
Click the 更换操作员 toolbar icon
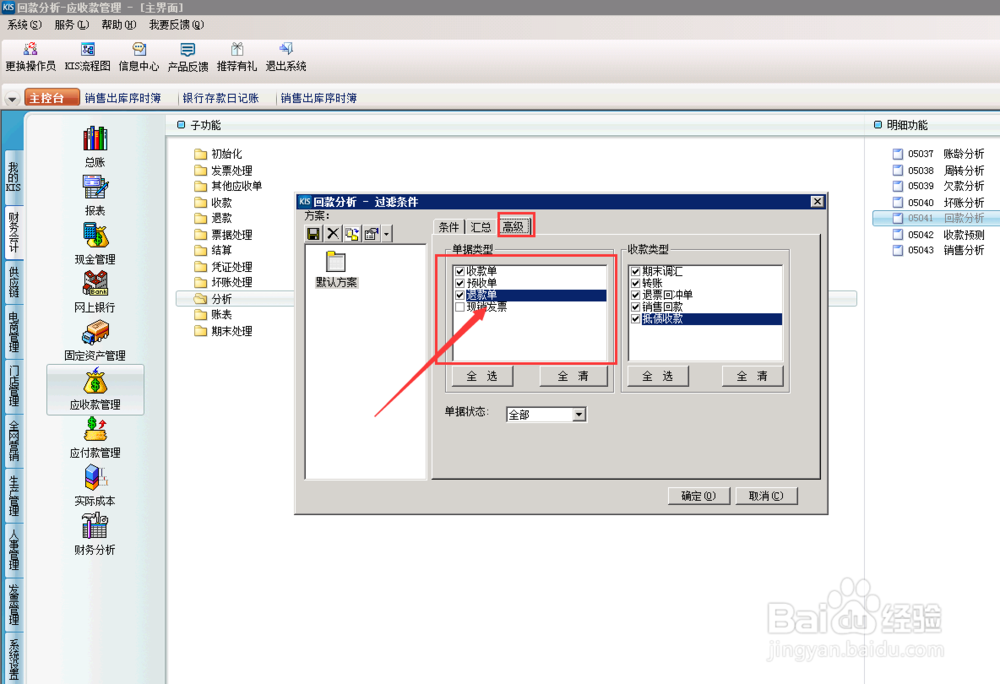click(x=30, y=56)
